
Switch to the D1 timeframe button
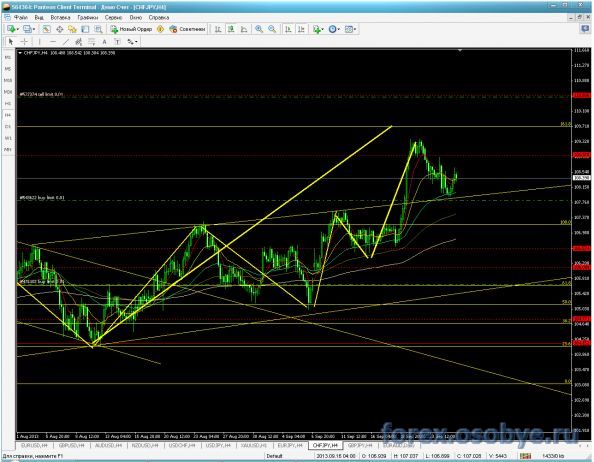(x=8, y=126)
